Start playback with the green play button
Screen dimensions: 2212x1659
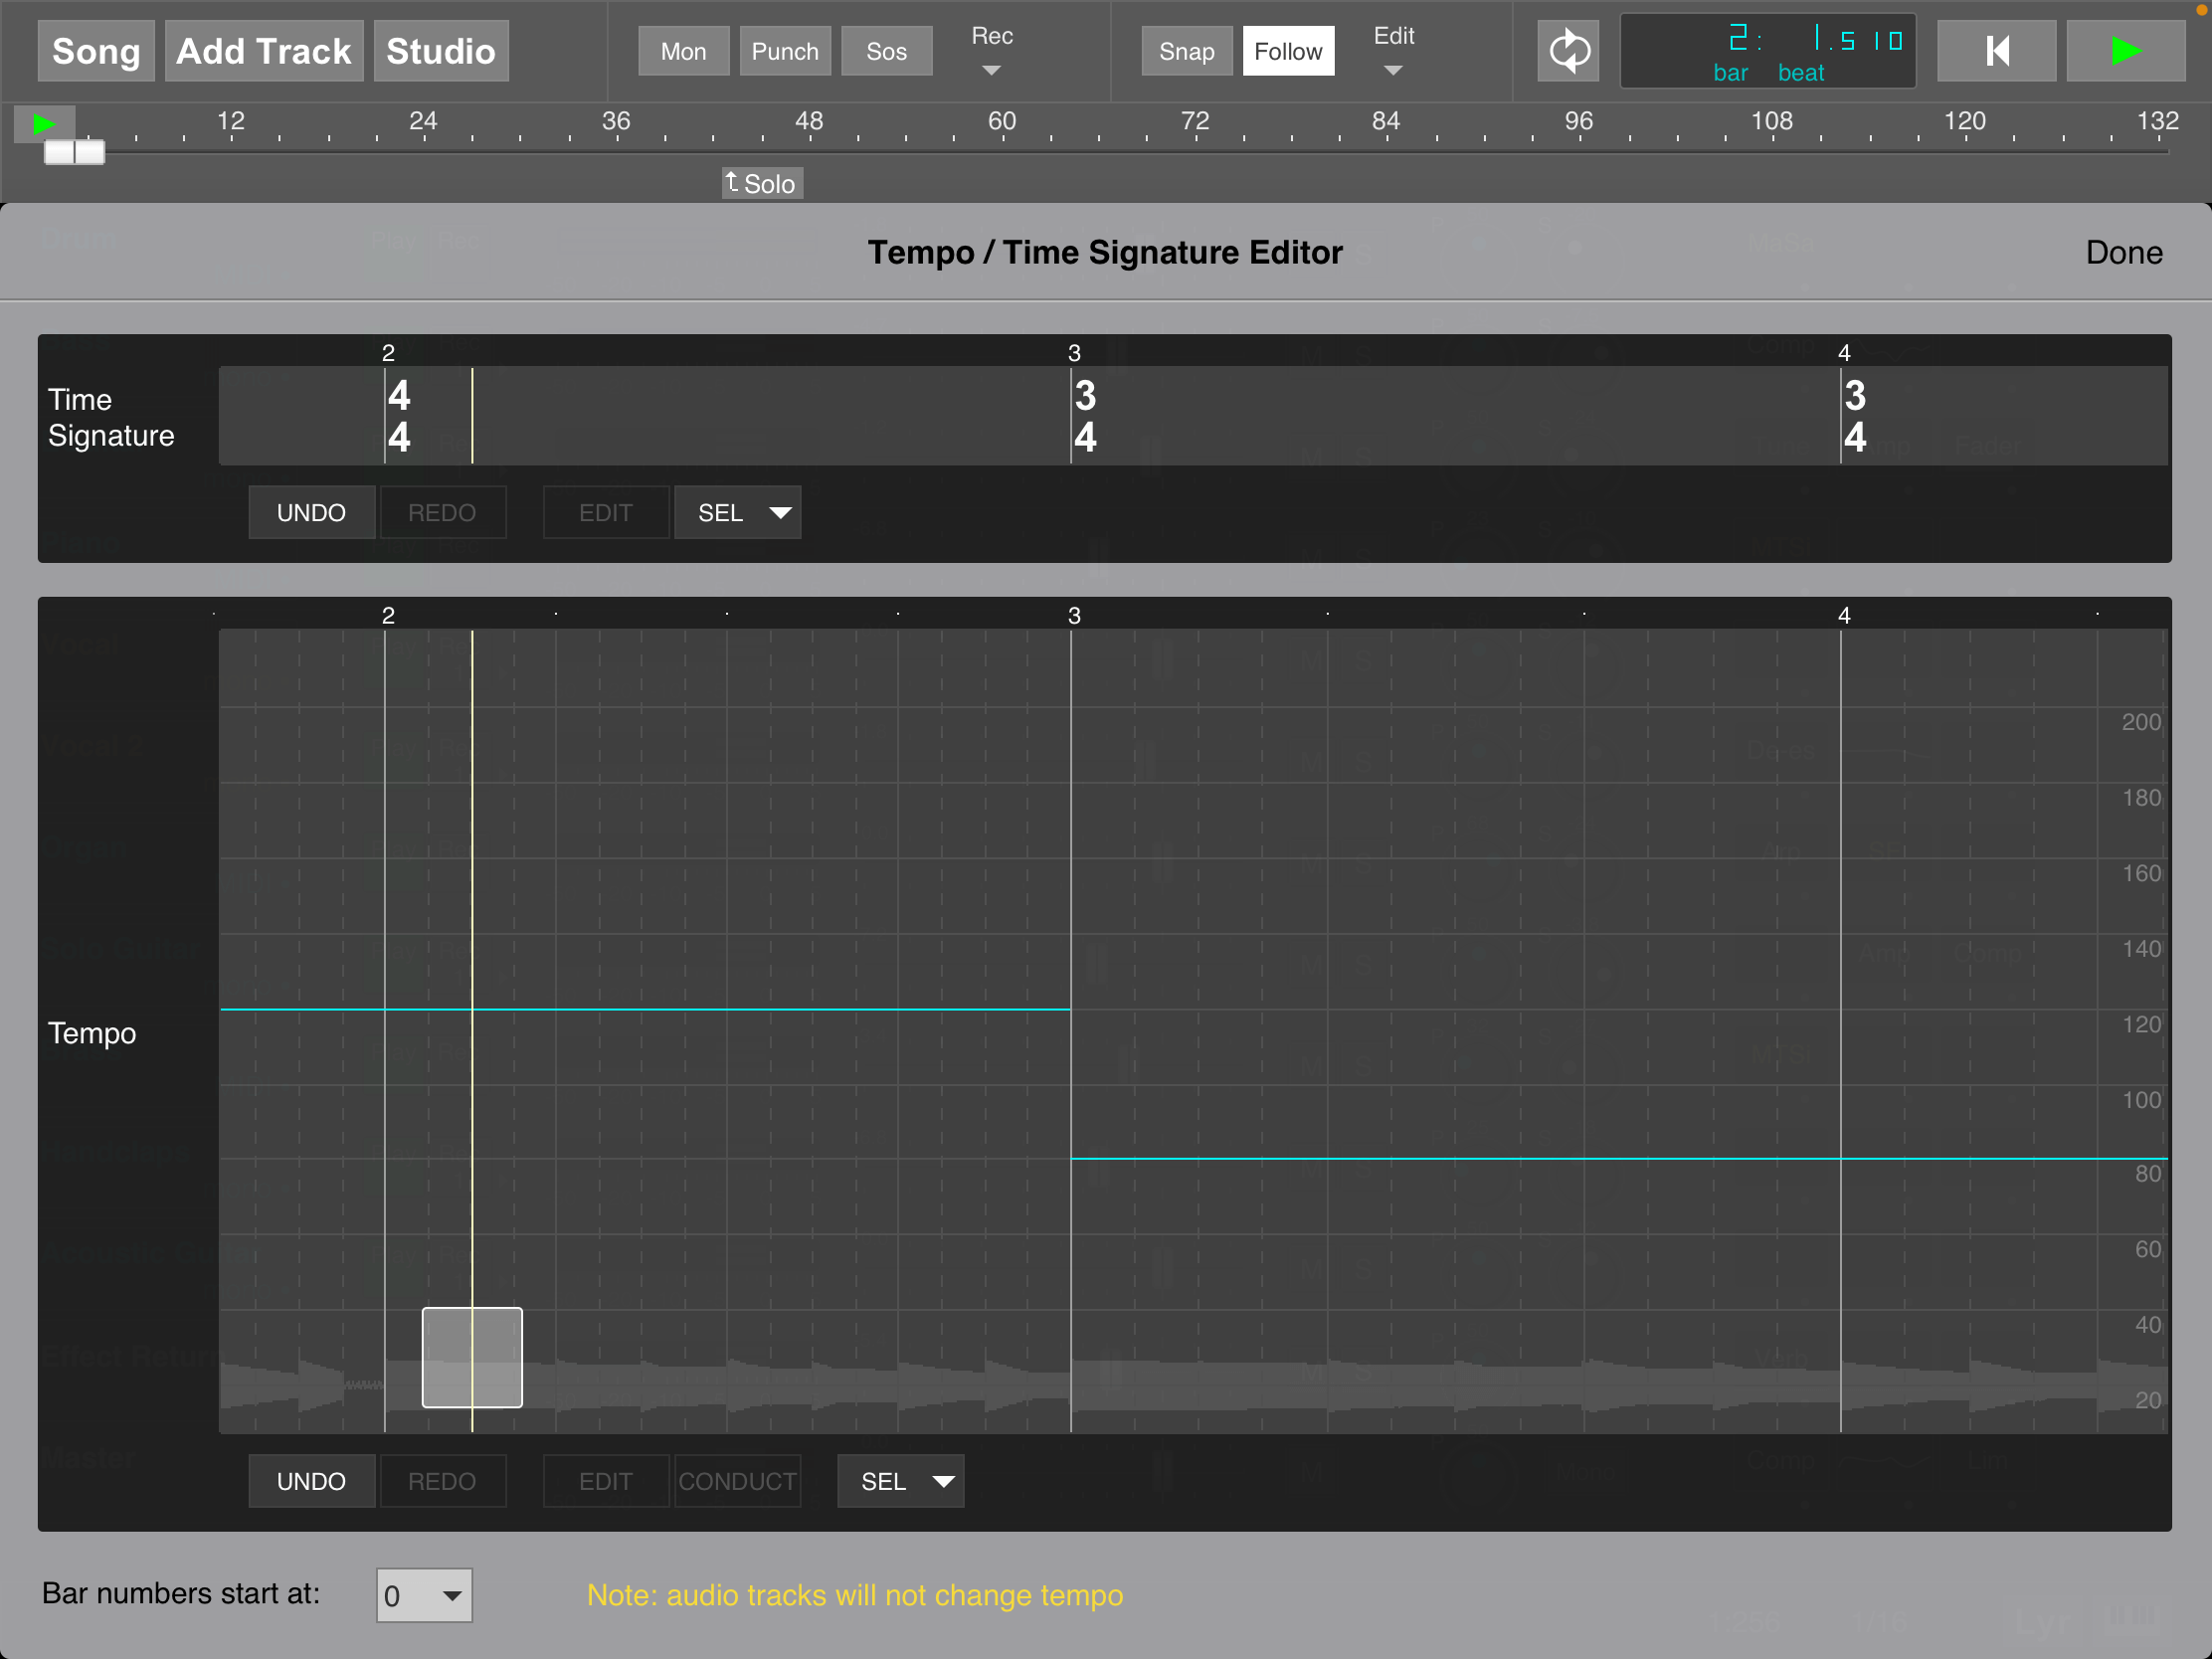click(x=2125, y=51)
